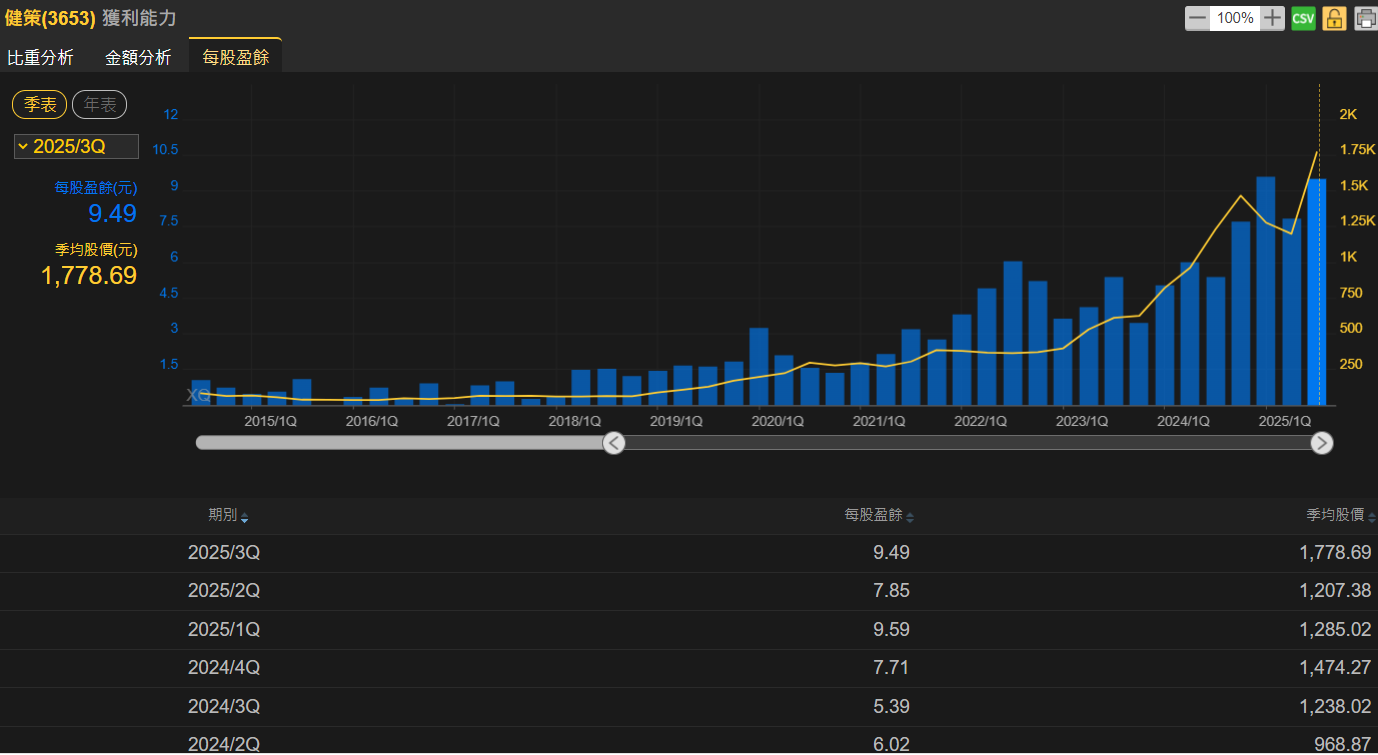Sort the table by 期別 column

pos(228,516)
